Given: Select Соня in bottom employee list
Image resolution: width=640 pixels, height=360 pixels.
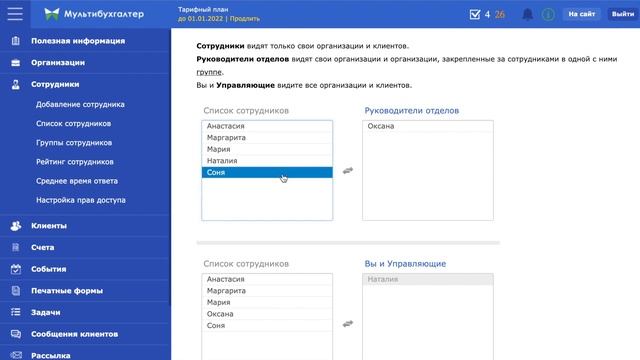Looking at the screenshot, I should point(267,325).
